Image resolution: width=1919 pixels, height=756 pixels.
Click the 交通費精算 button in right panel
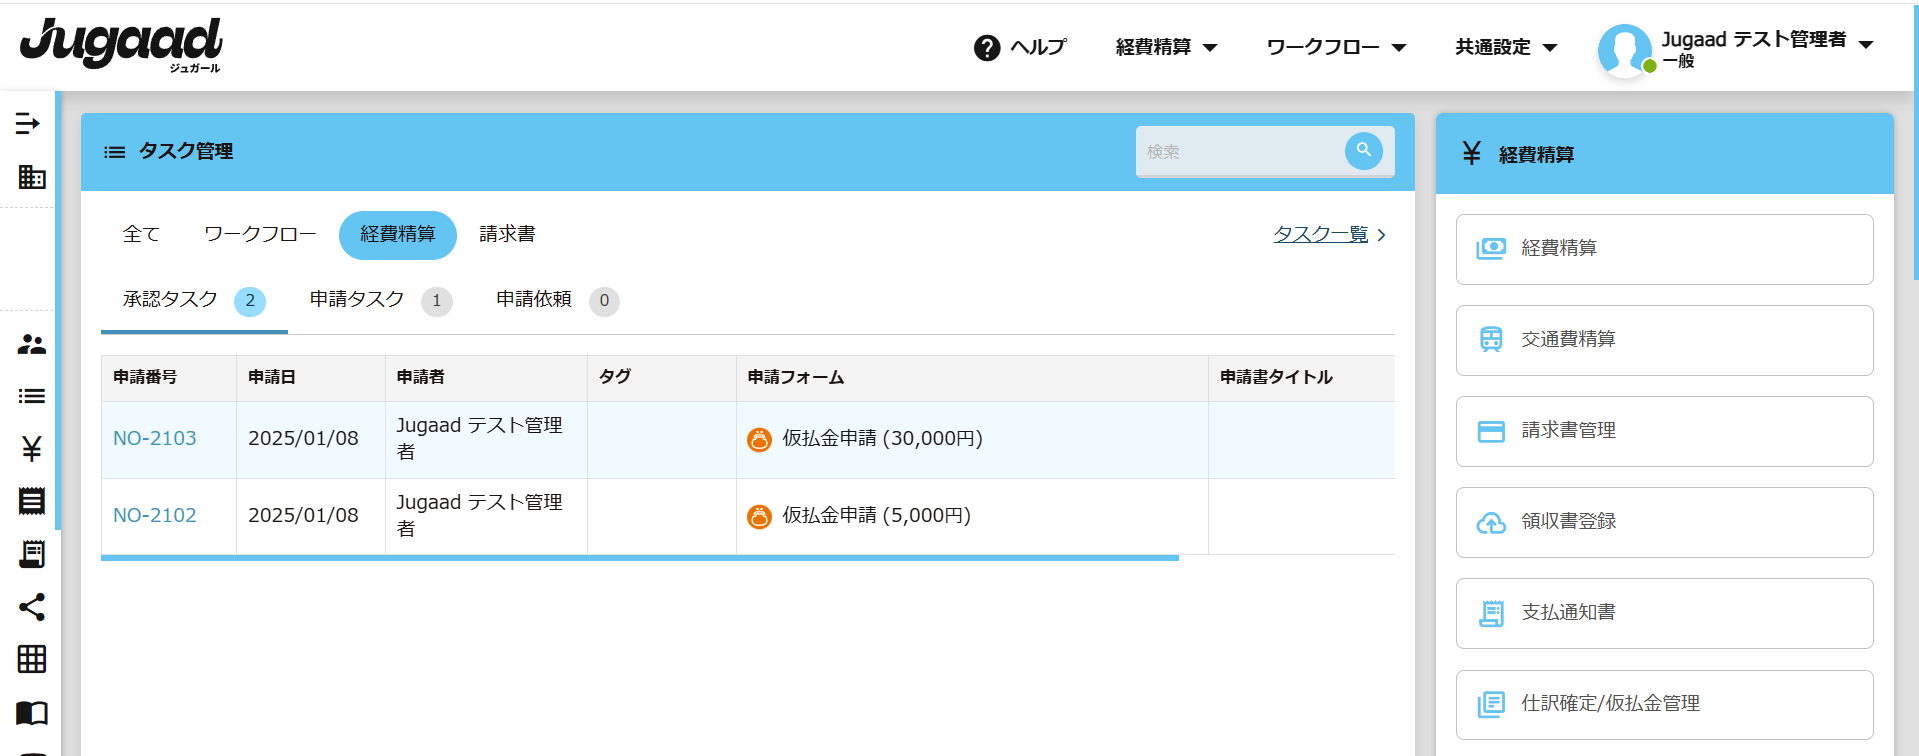[1664, 340]
